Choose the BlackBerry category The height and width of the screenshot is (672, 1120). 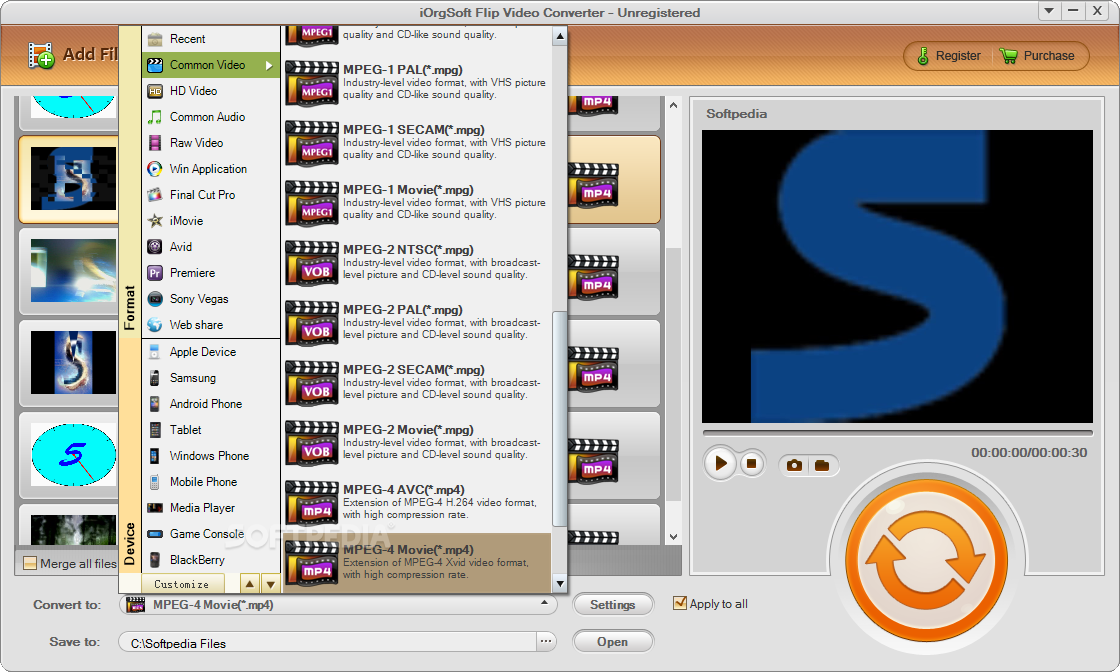(x=211, y=560)
